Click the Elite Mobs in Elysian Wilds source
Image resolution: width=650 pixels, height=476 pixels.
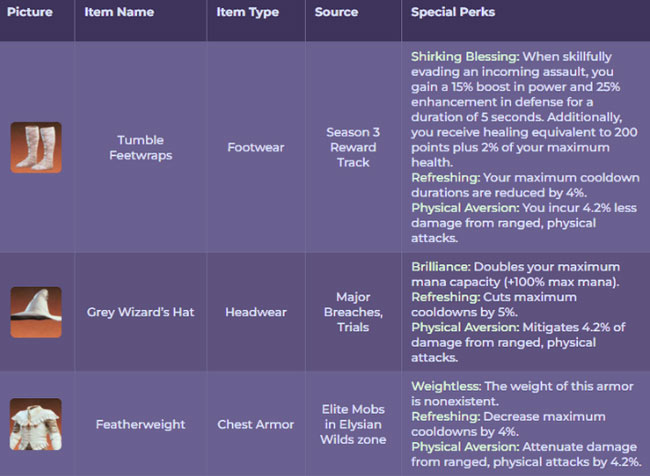coord(354,424)
